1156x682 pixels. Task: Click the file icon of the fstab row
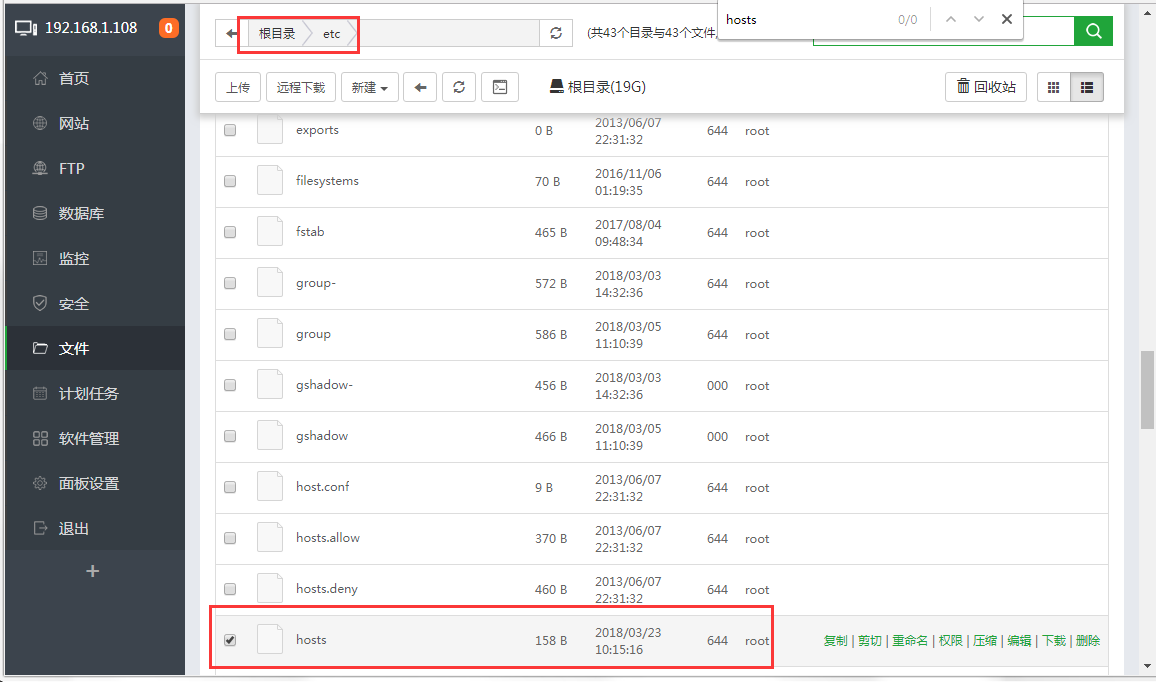click(x=270, y=232)
